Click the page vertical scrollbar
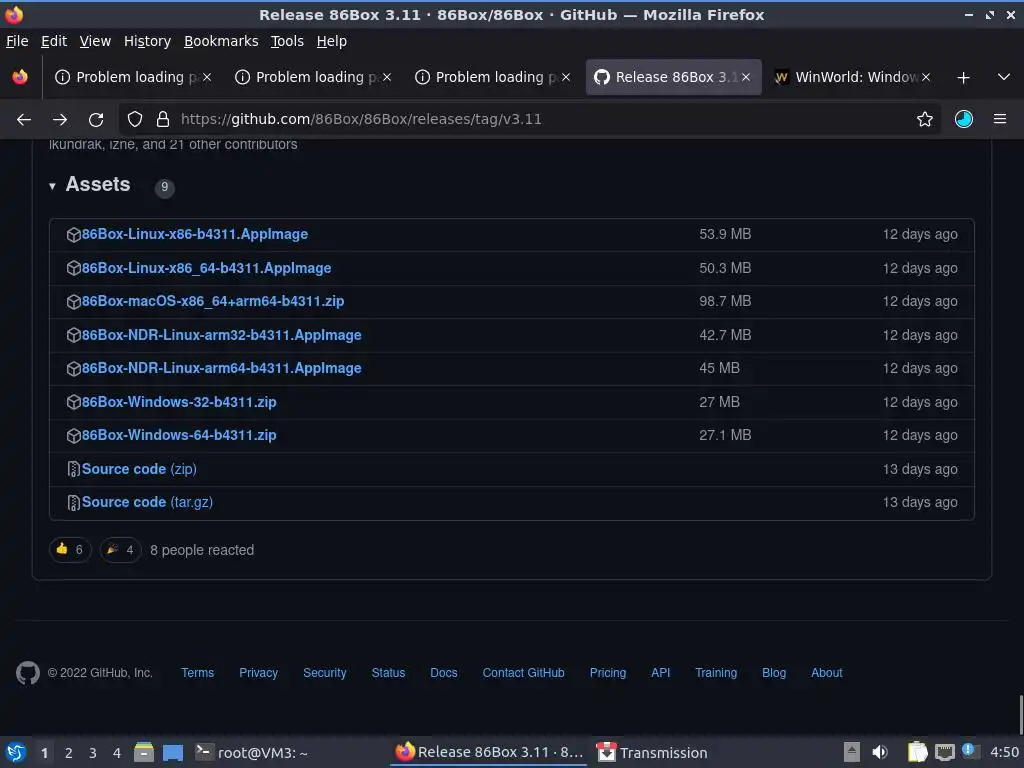 (1020, 716)
